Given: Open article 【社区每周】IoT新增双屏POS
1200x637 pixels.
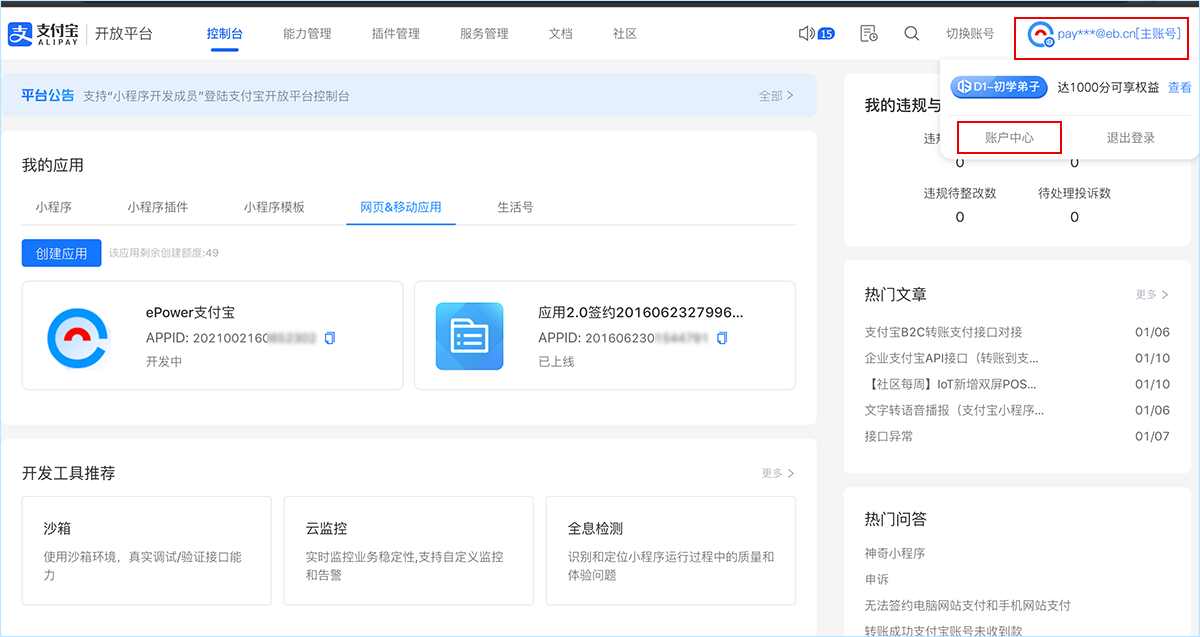Looking at the screenshot, I should coord(951,384).
